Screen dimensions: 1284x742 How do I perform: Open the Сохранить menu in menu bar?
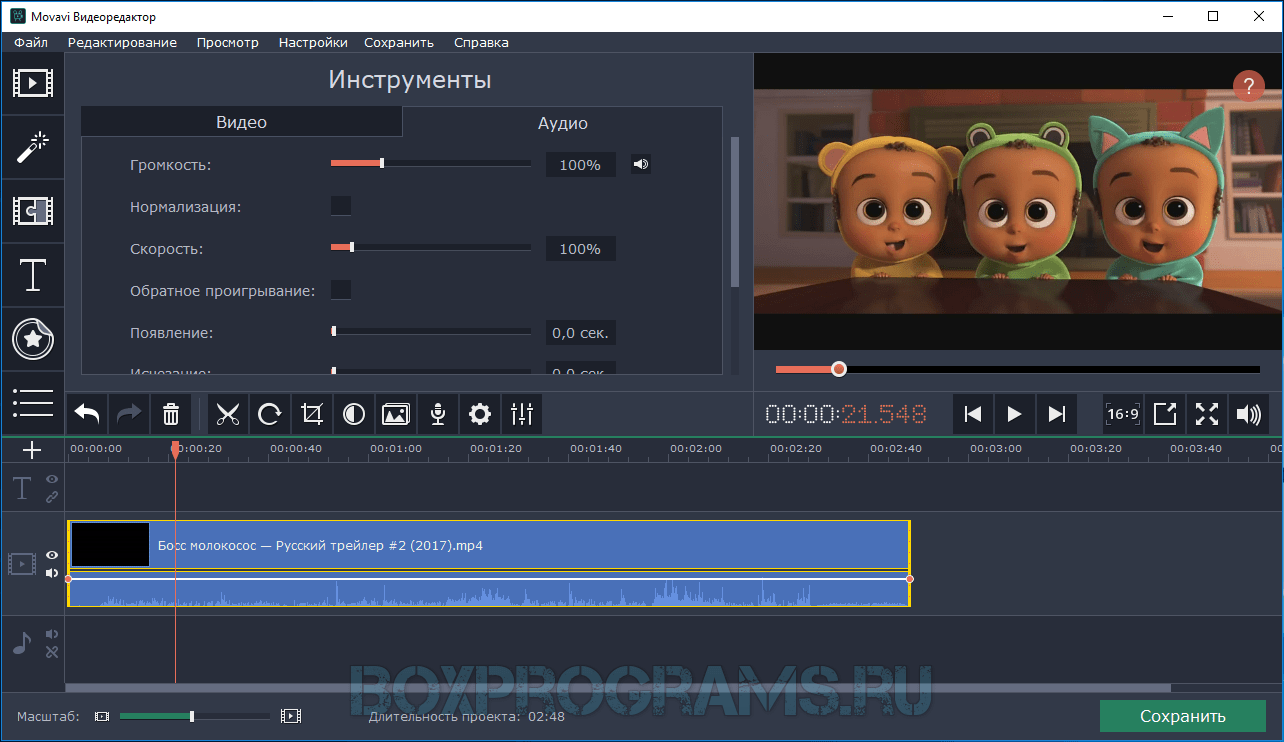(399, 42)
